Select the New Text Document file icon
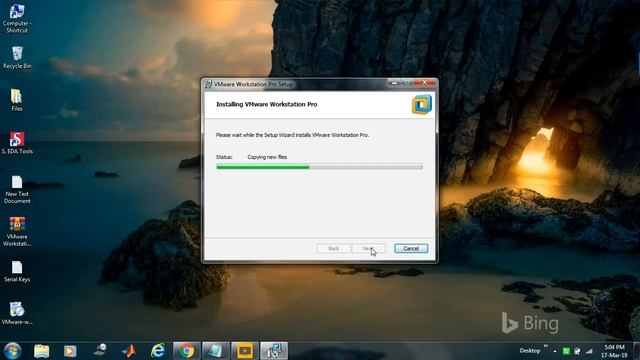 (17, 189)
